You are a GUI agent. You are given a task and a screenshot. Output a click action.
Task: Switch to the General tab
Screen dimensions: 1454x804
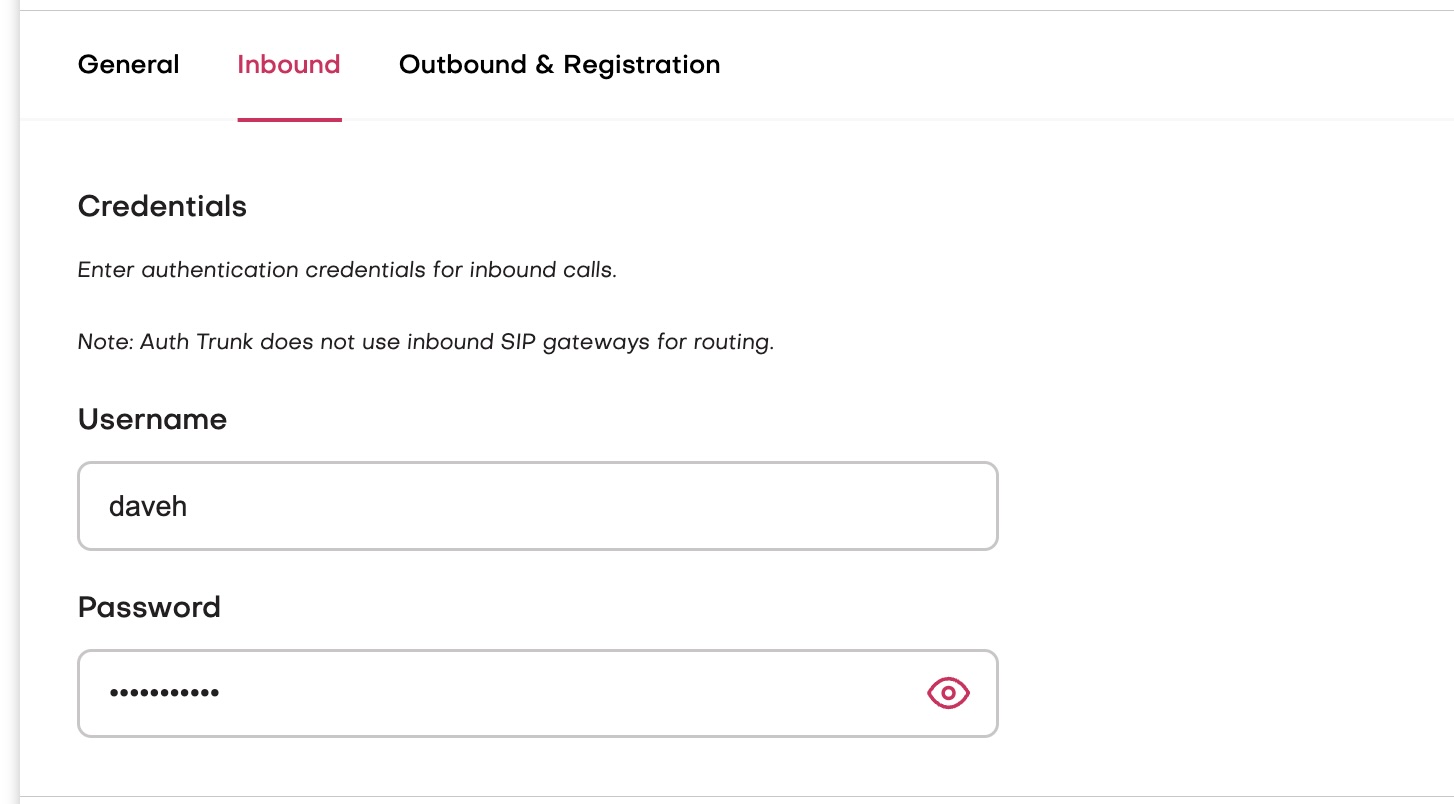click(128, 64)
